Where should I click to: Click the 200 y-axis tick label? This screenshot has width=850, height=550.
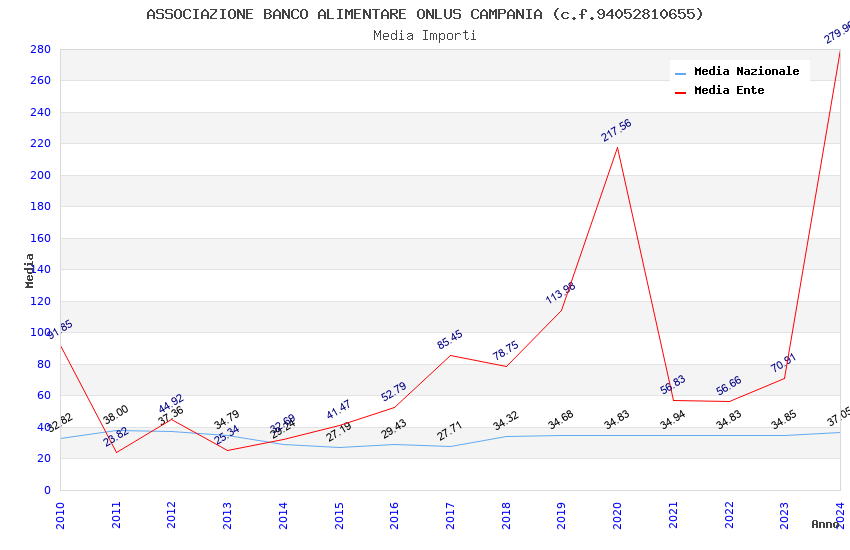tap(40, 175)
